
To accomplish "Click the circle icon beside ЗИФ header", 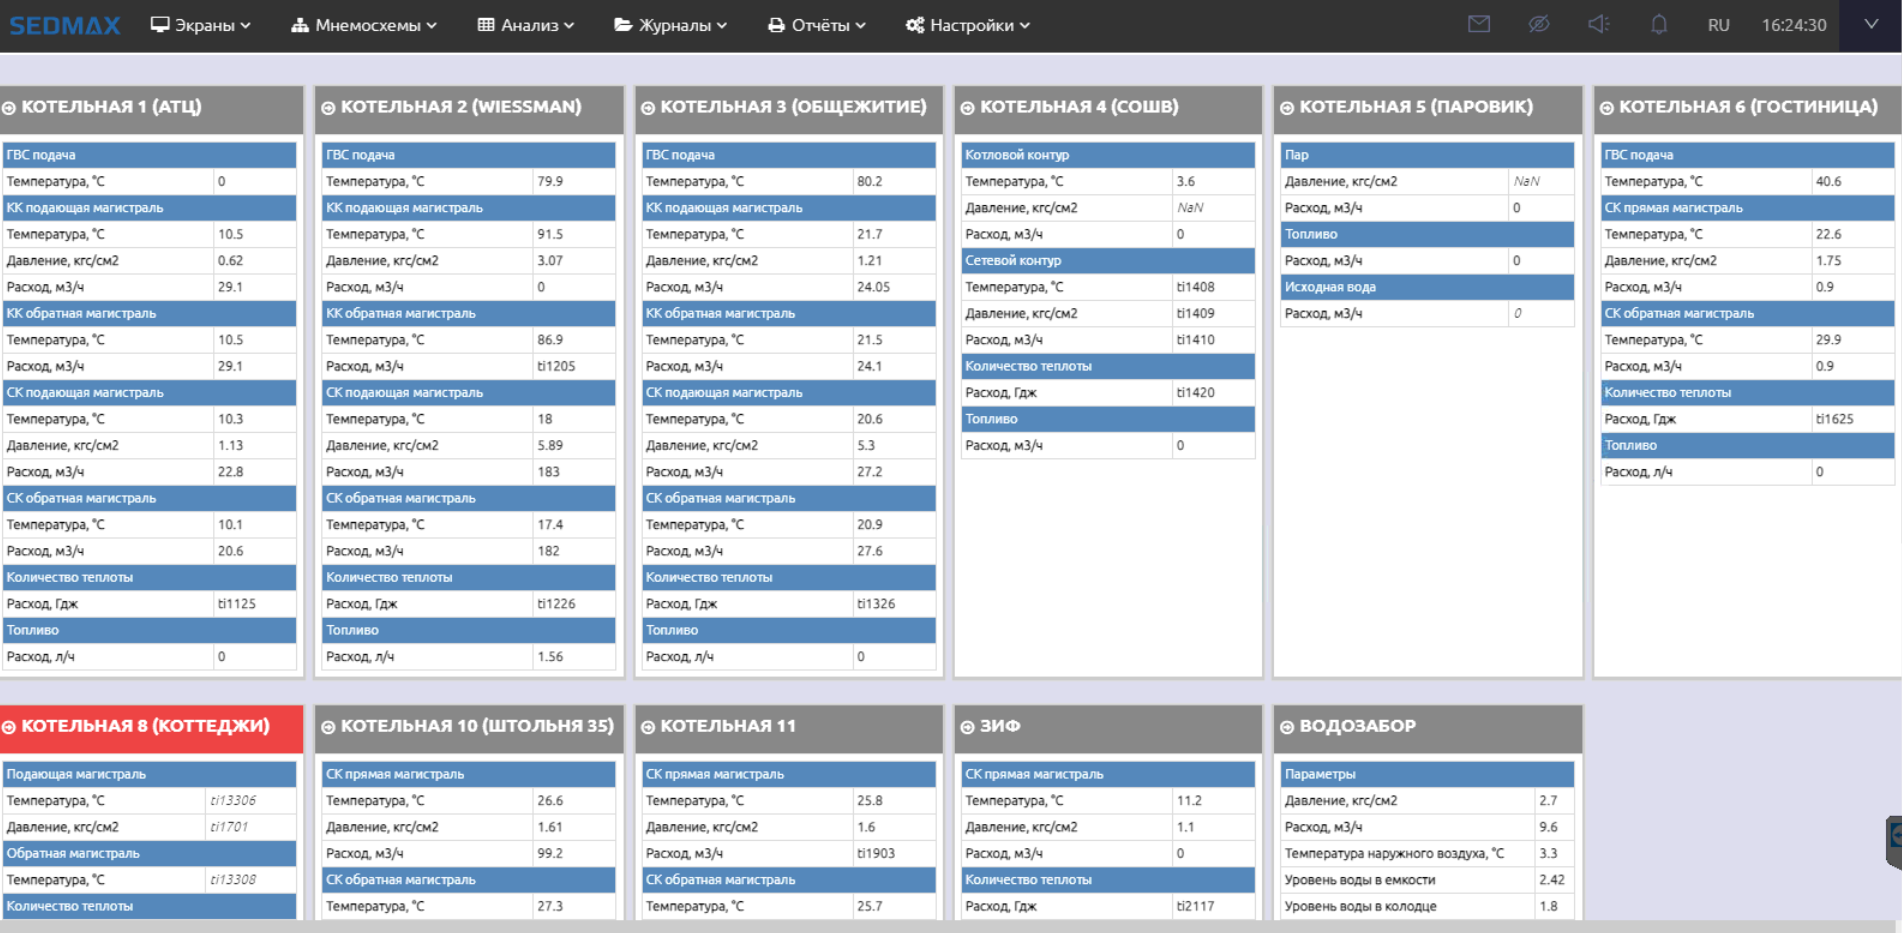I will coord(967,727).
